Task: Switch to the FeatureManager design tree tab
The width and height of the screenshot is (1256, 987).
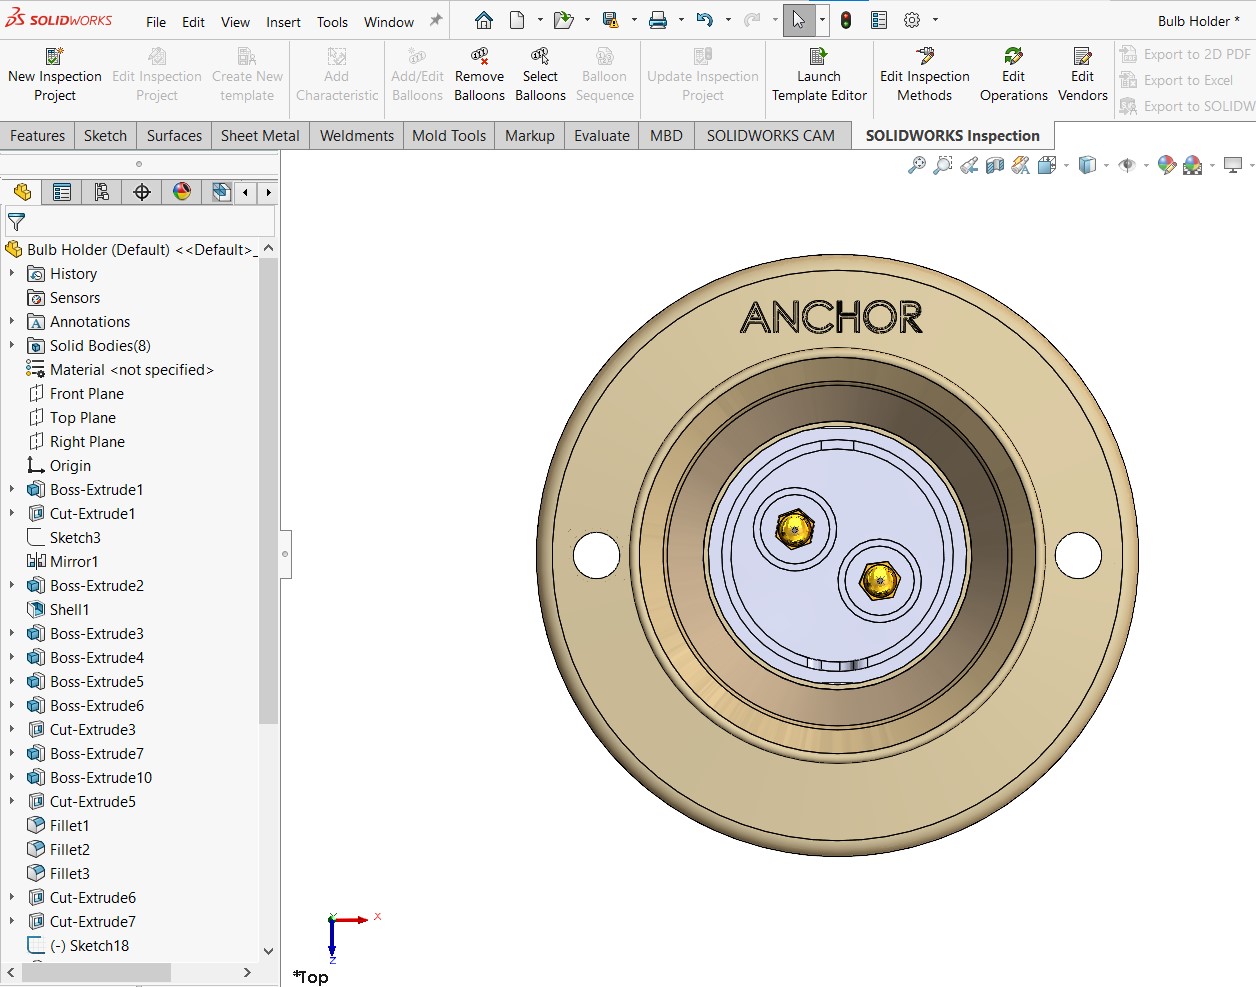Action: (22, 192)
